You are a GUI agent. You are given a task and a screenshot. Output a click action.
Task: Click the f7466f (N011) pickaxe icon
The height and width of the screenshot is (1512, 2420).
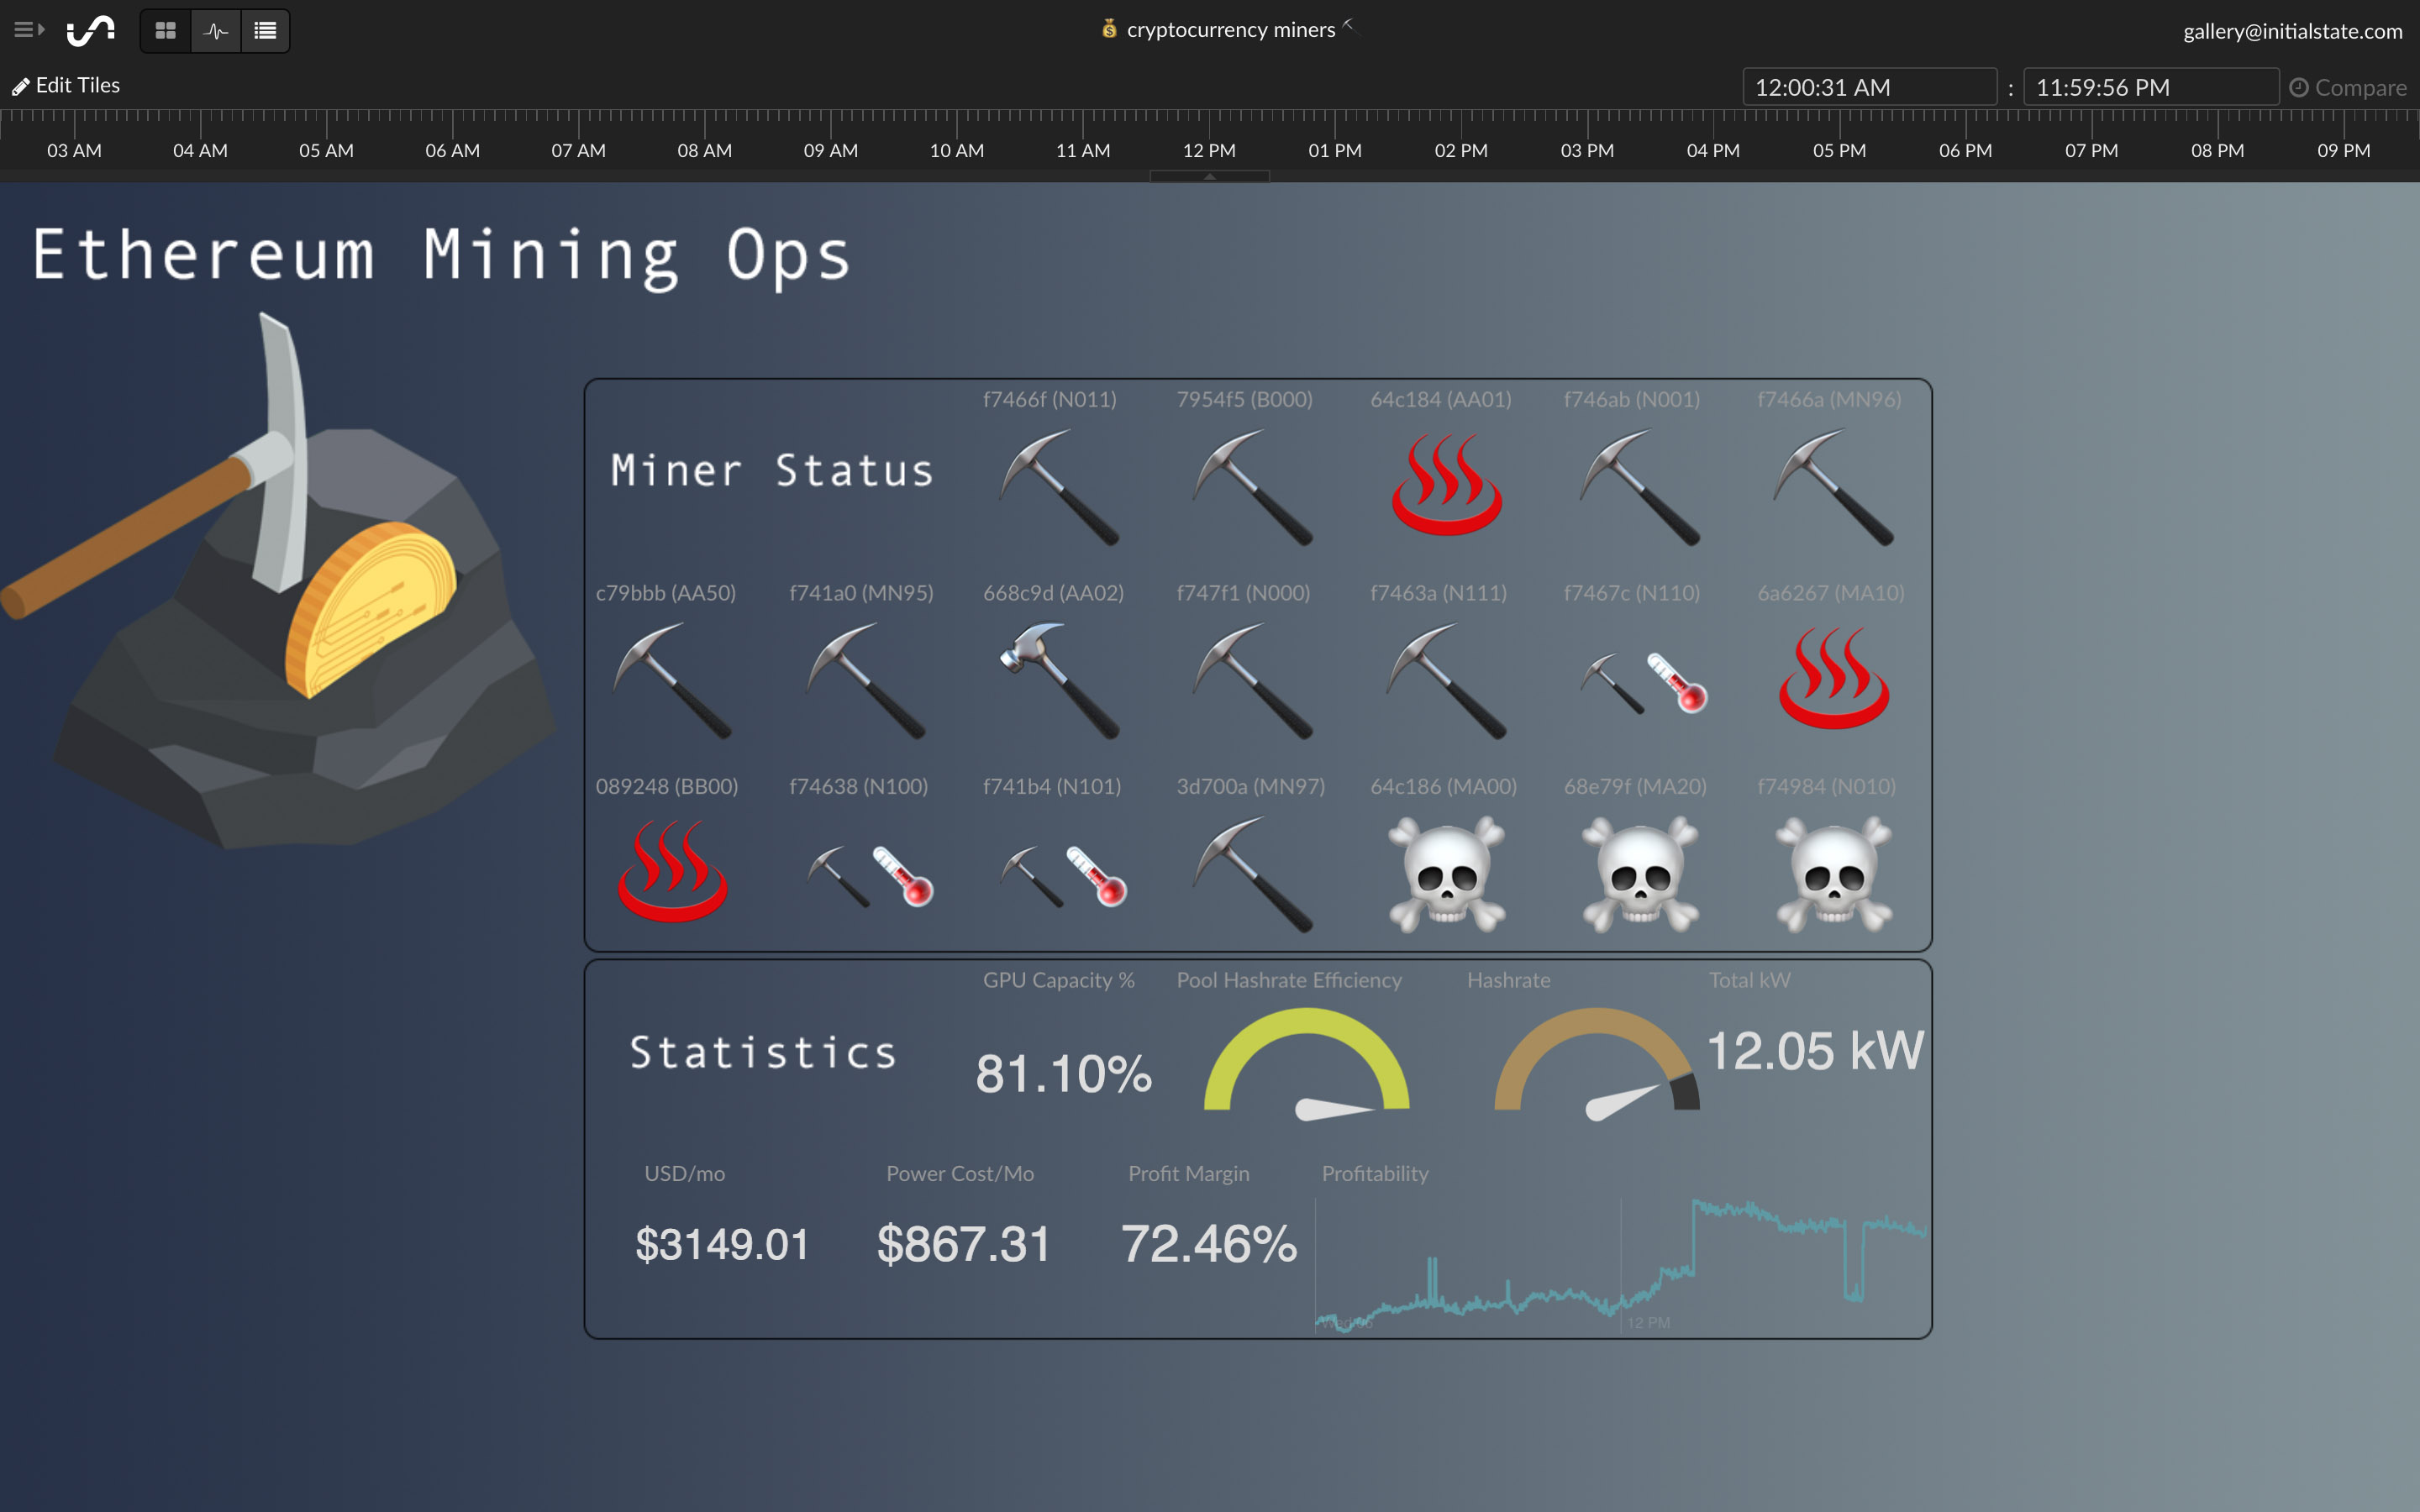[x=1058, y=486]
